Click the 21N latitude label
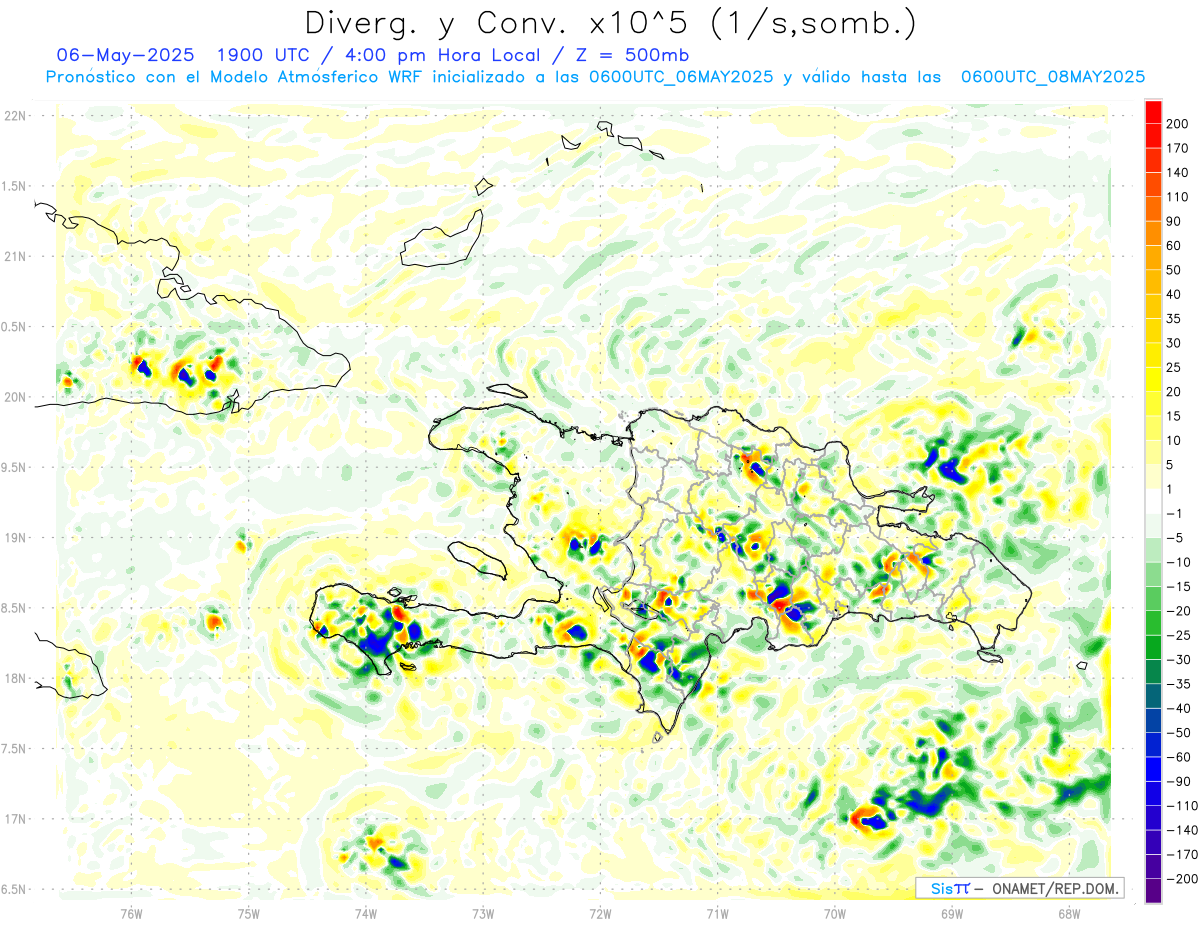Screen dimensions: 1200x927 16,256
